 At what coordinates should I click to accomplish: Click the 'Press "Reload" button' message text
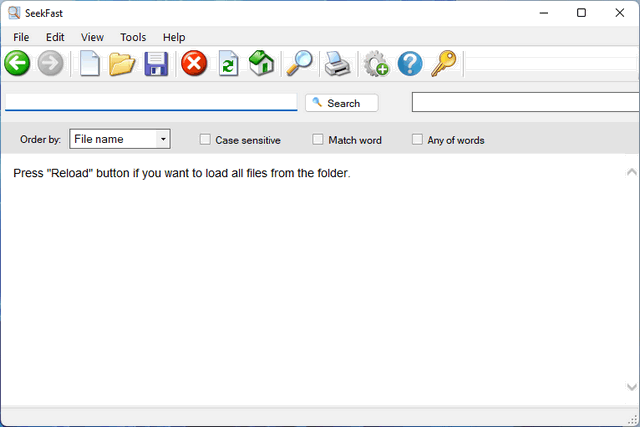[x=182, y=173]
